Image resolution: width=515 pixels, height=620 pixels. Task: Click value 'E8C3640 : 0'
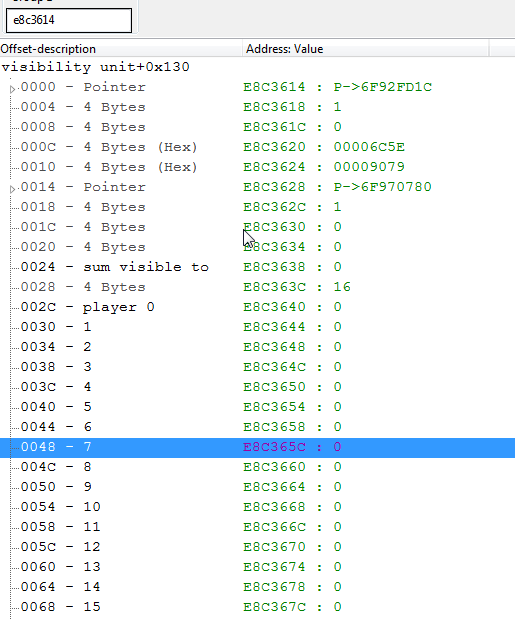pos(292,307)
